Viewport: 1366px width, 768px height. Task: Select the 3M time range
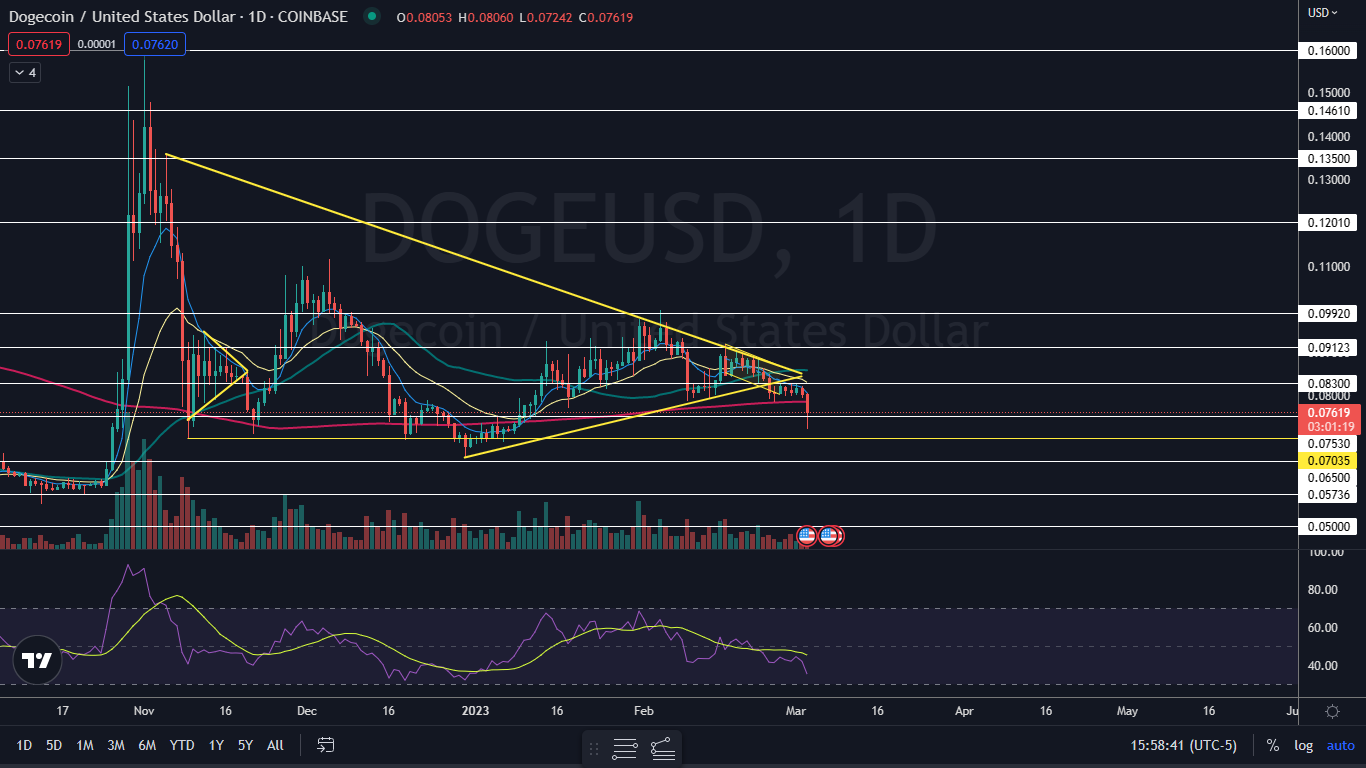tap(116, 745)
